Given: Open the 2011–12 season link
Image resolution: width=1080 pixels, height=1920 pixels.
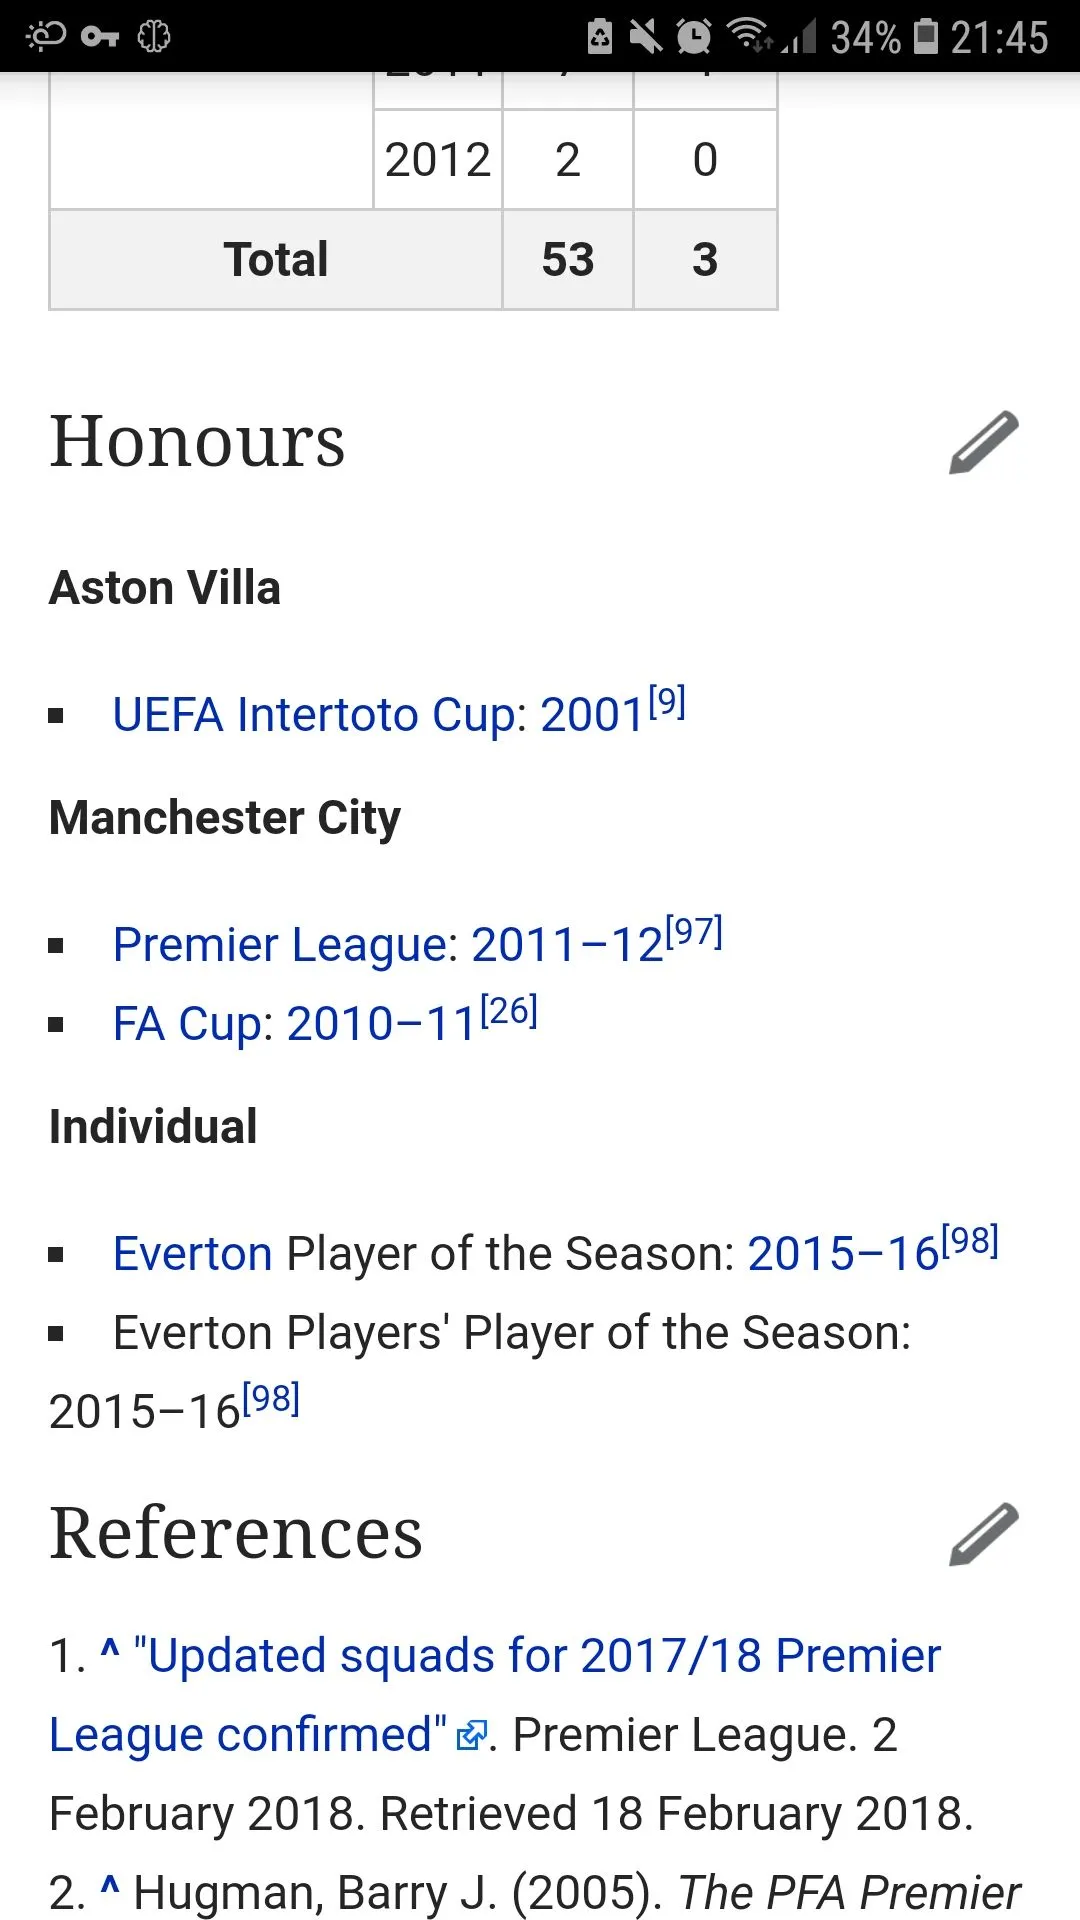Looking at the screenshot, I should pos(566,945).
